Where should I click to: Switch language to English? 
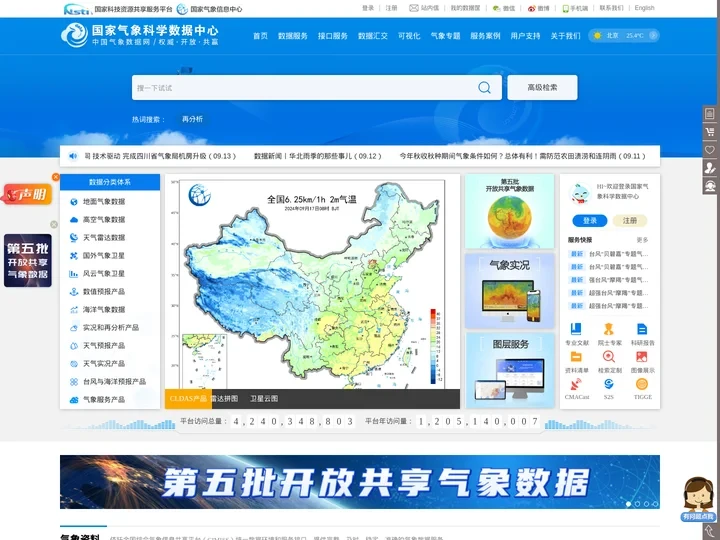pos(644,8)
